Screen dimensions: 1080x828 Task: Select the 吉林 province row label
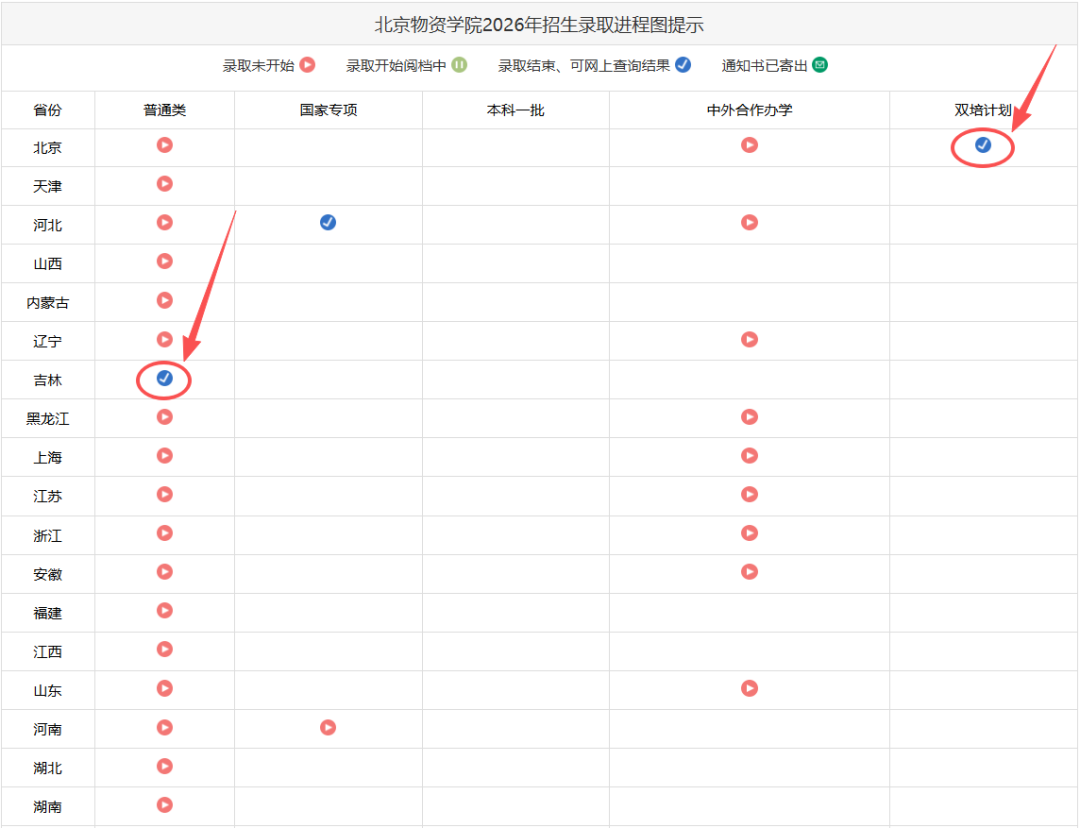click(x=48, y=380)
